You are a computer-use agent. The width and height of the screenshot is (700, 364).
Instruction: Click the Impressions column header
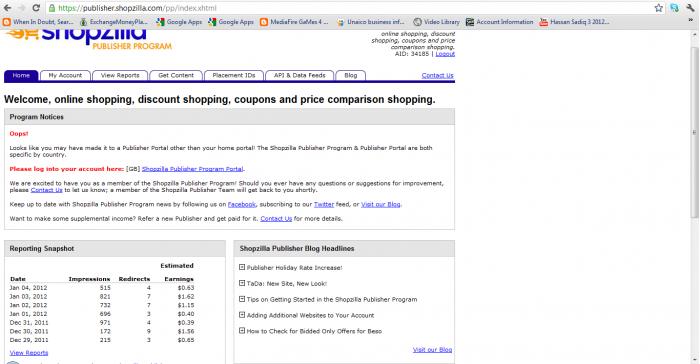pyautogui.click(x=89, y=279)
